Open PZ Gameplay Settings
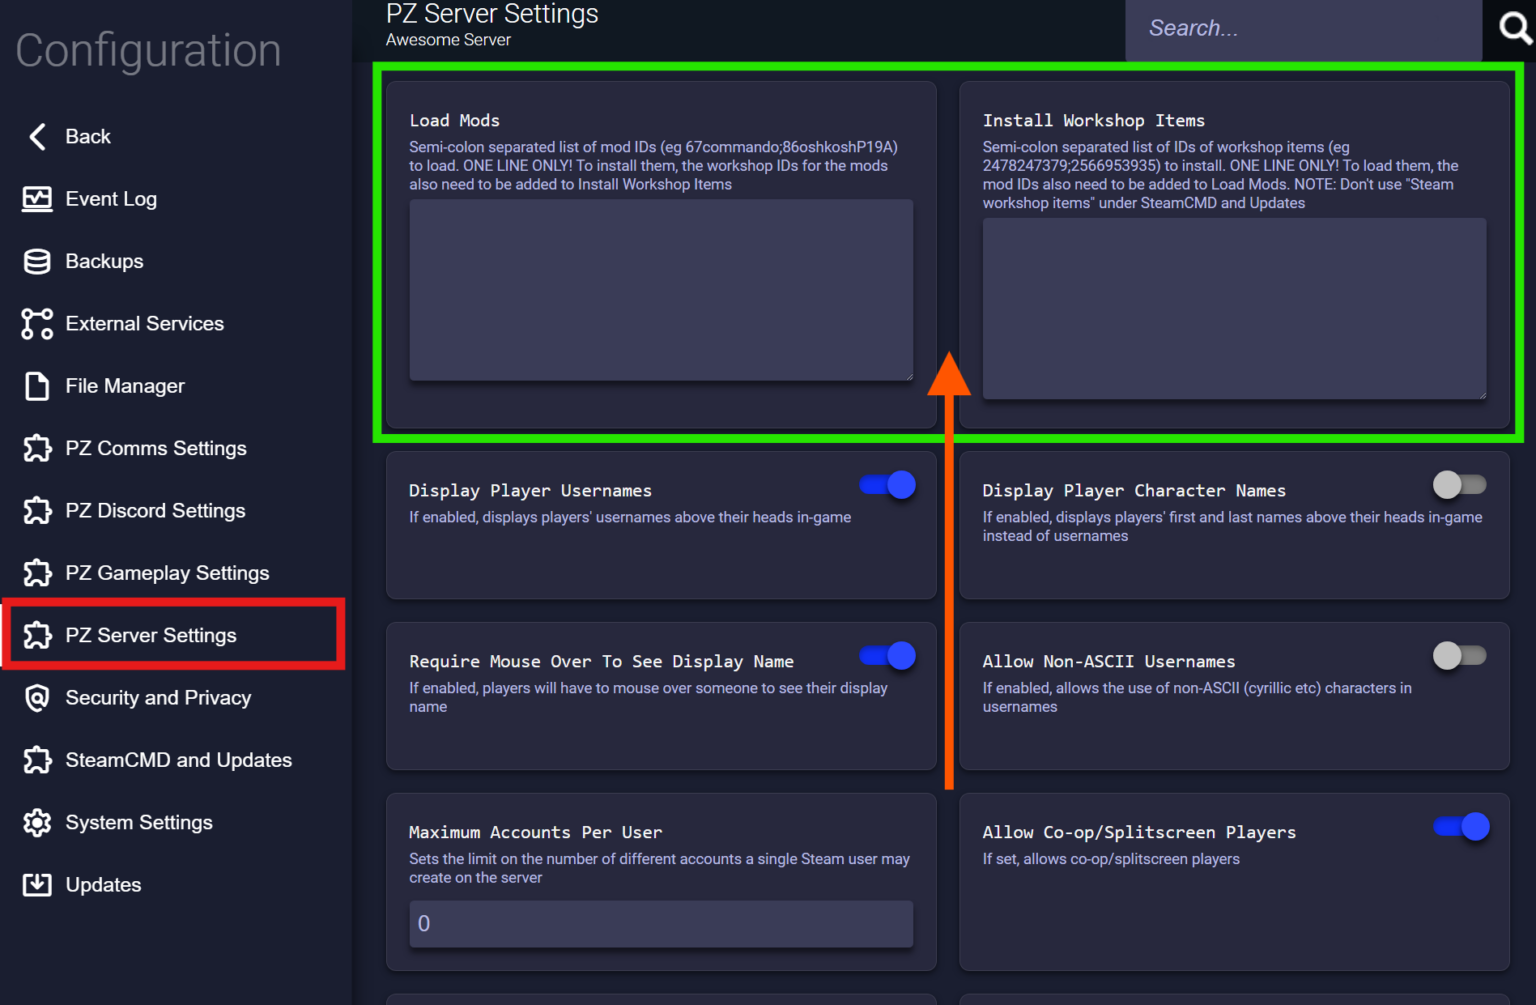Image resolution: width=1536 pixels, height=1005 pixels. (167, 573)
